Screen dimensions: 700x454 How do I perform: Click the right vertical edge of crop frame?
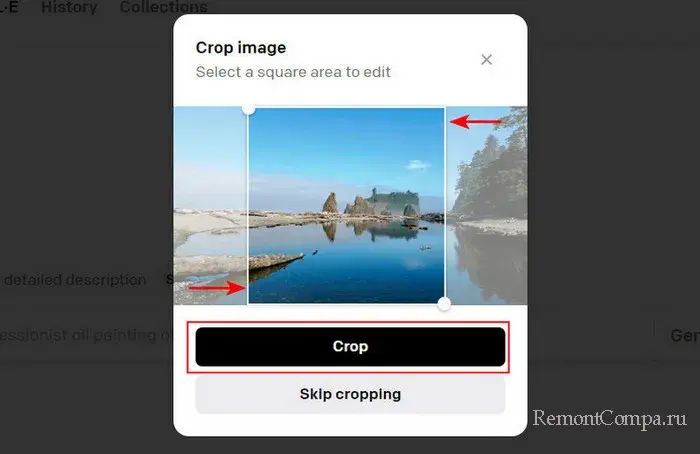445,205
